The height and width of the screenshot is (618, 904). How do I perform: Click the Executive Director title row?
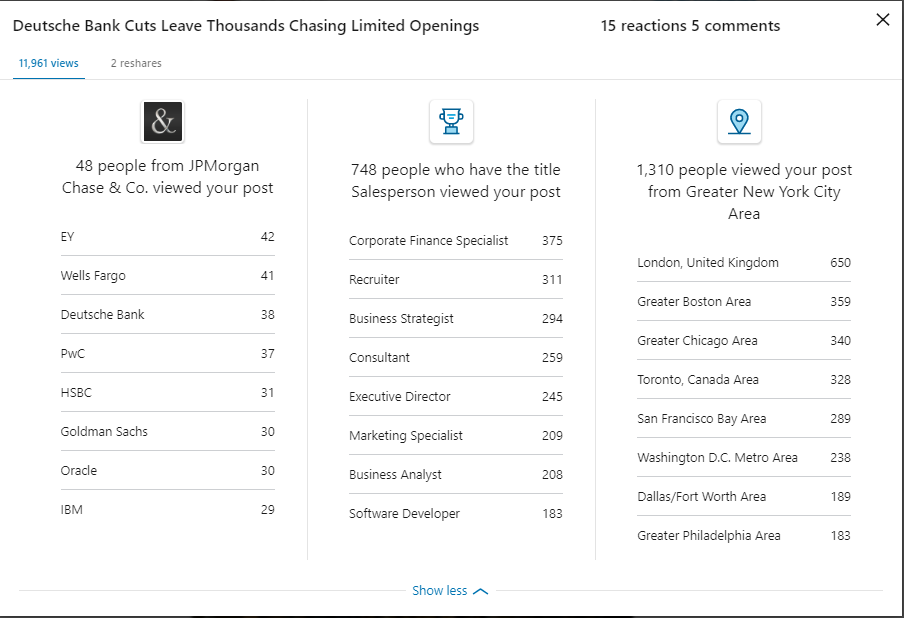[x=455, y=397]
